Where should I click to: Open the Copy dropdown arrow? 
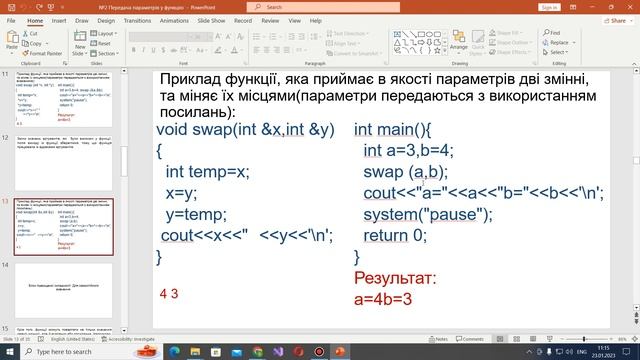47,43
